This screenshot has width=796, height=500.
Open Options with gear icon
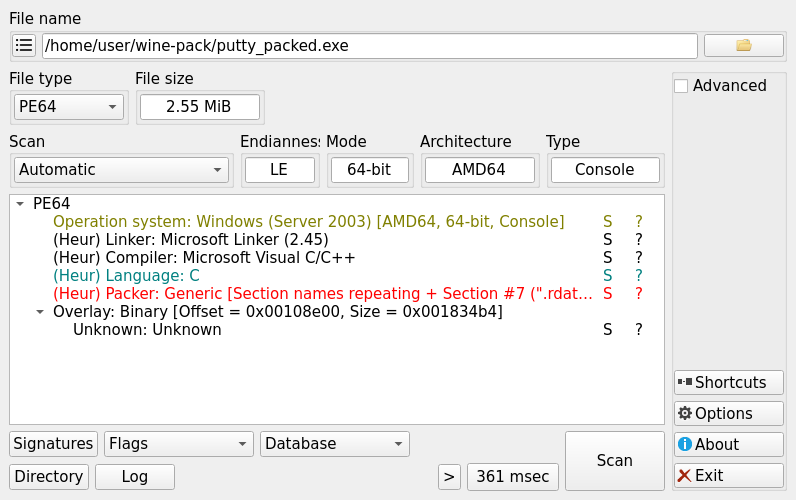click(729, 414)
